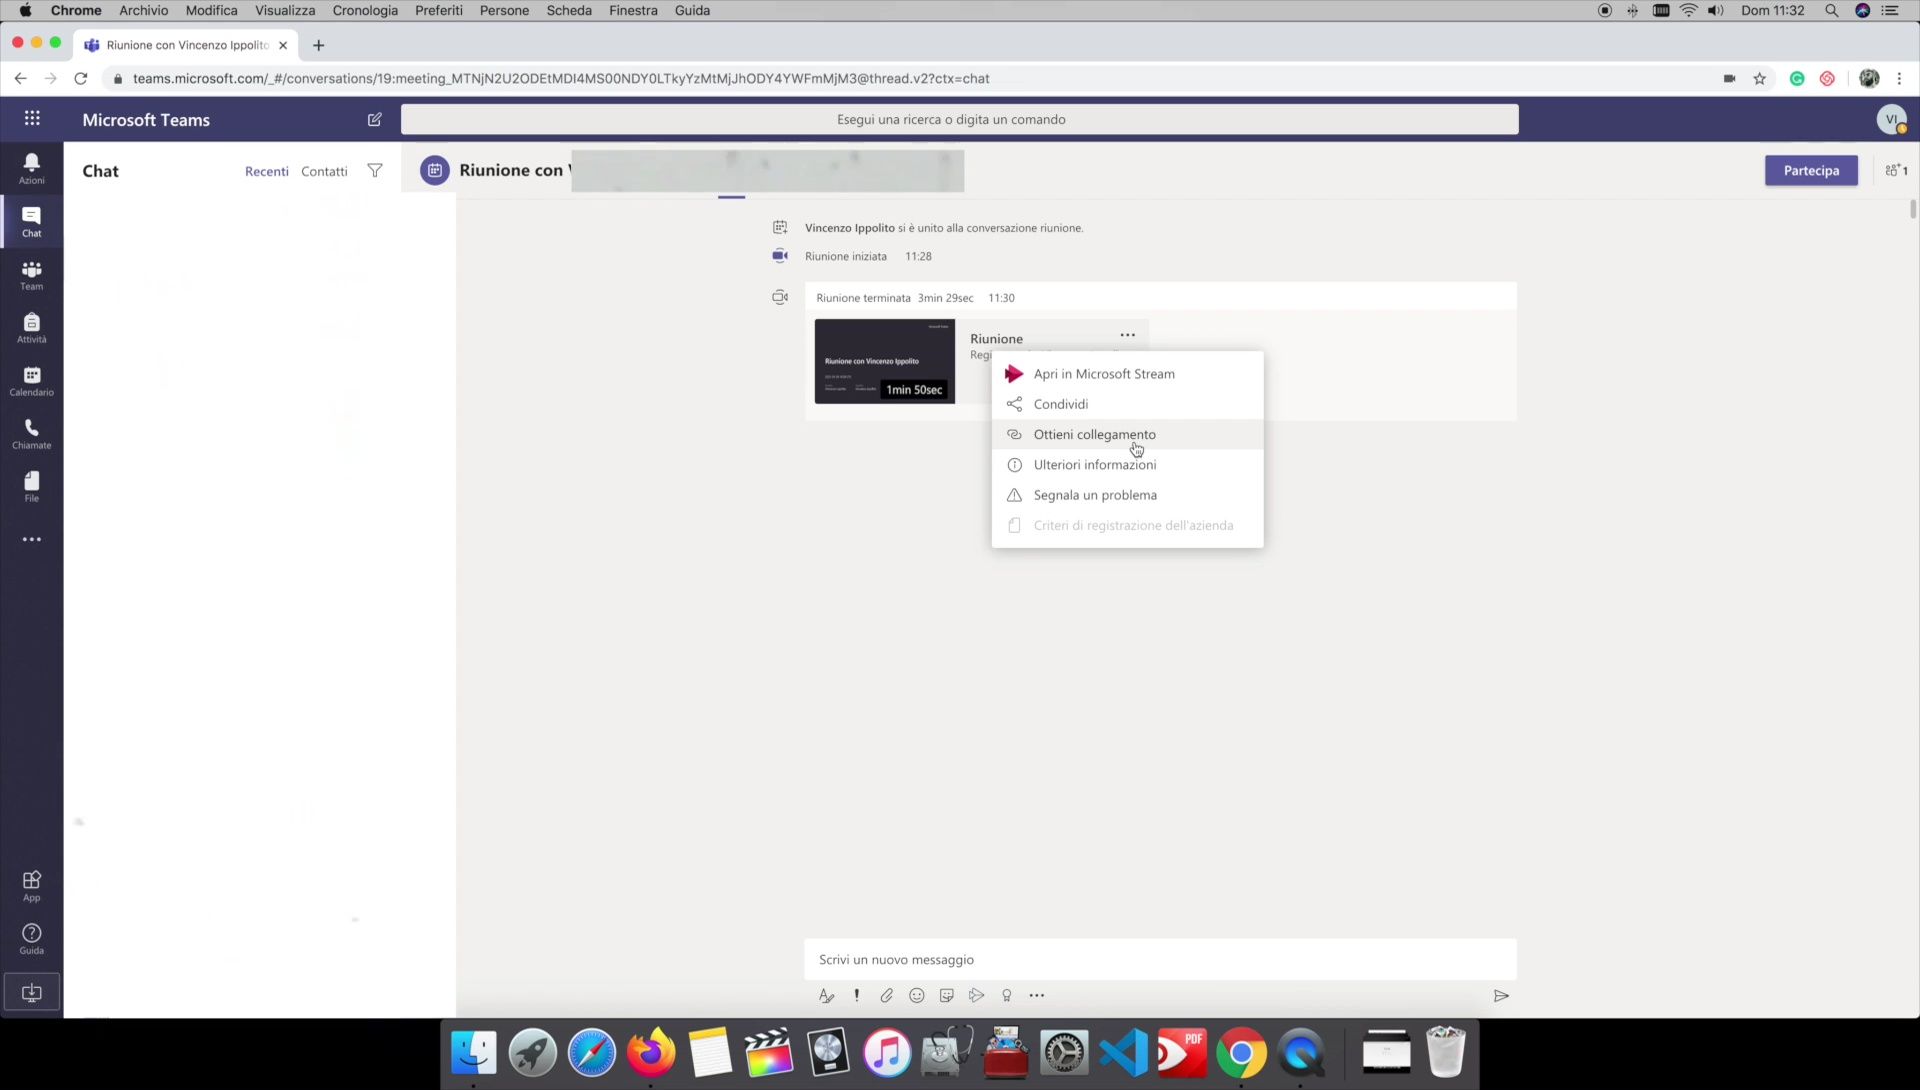This screenshot has width=1920, height=1090.
Task: Send the message with arrow icon
Action: point(1501,996)
